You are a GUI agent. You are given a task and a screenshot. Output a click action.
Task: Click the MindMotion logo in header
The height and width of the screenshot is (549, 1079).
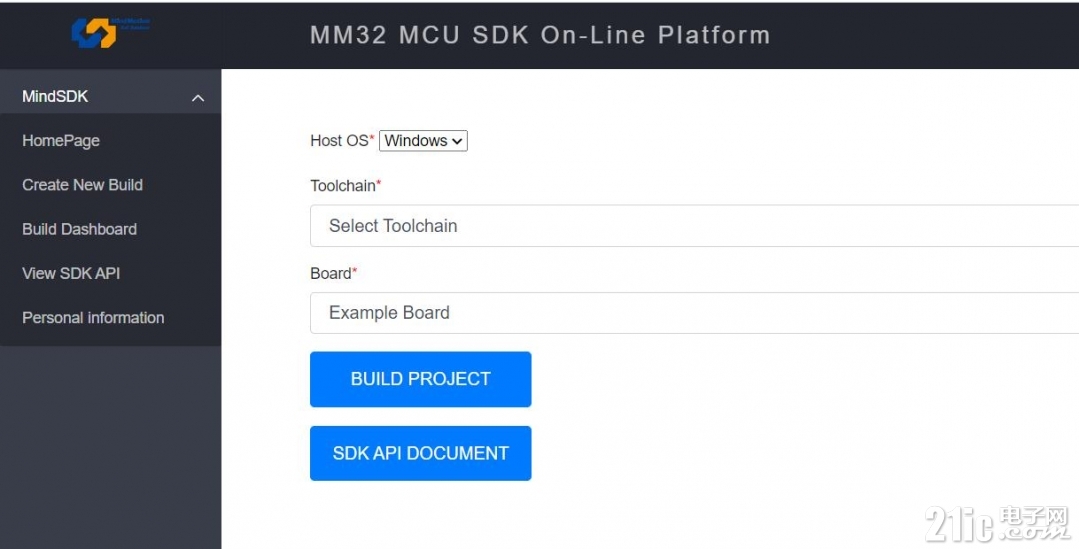click(110, 32)
